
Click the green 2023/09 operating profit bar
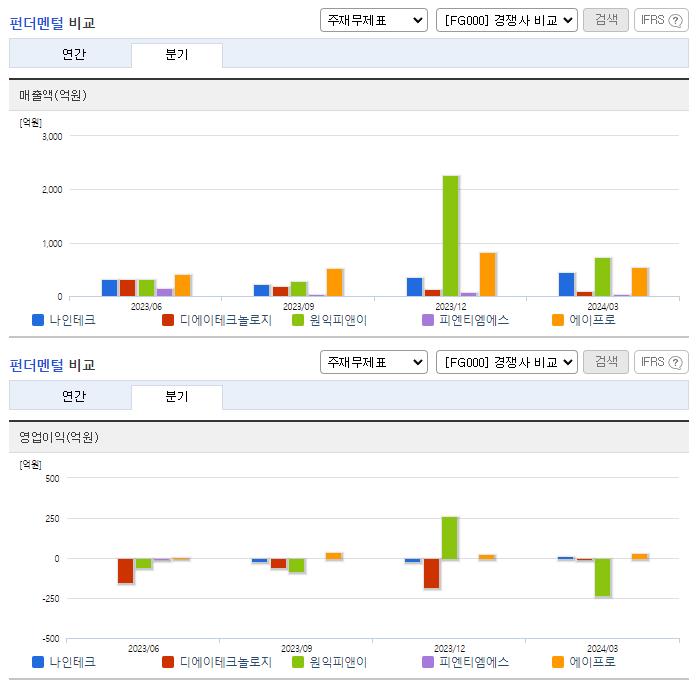pos(296,565)
